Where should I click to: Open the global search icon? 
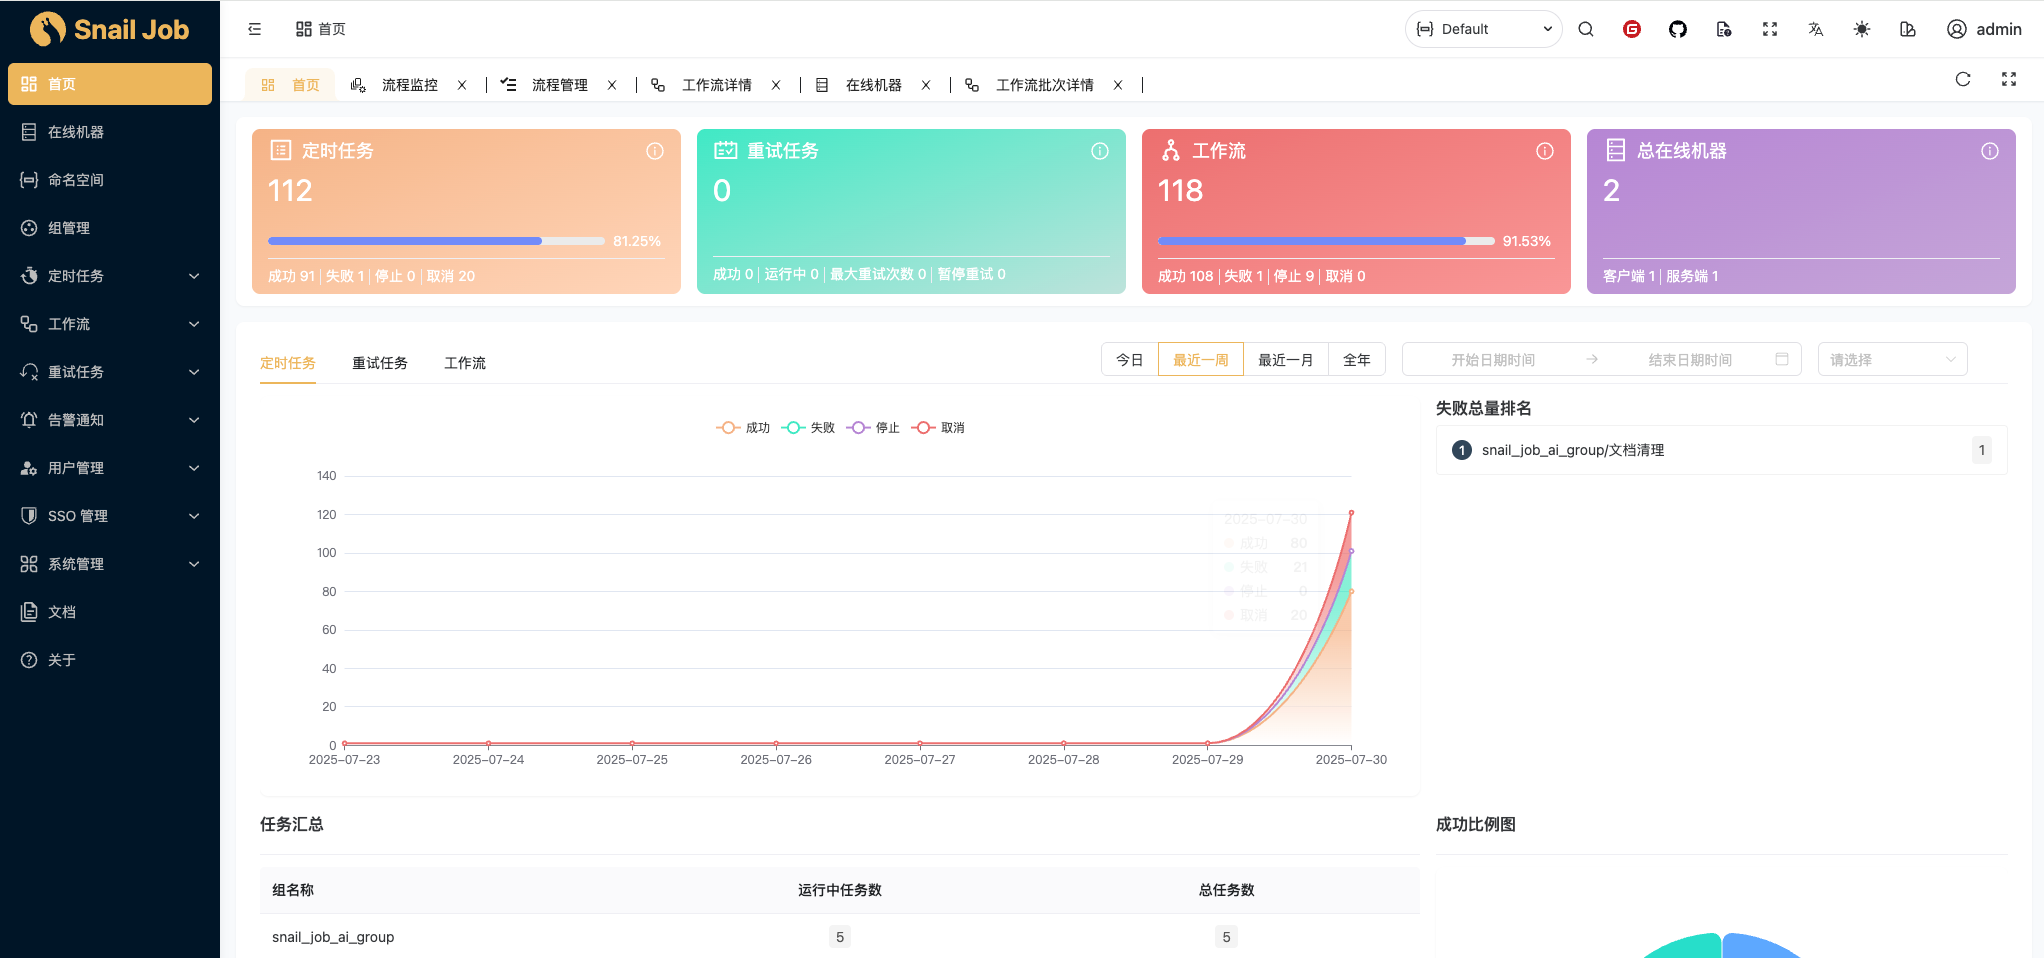pos(1586,29)
